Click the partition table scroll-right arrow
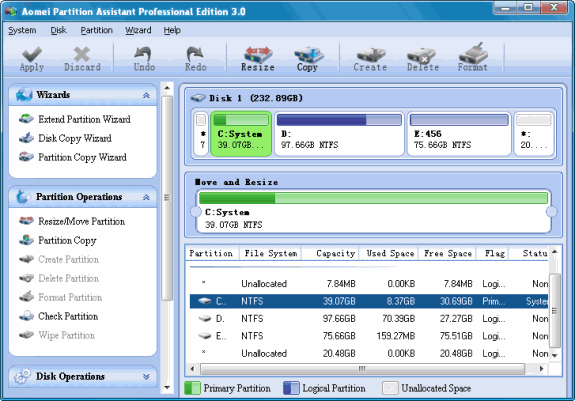 (x=542, y=369)
